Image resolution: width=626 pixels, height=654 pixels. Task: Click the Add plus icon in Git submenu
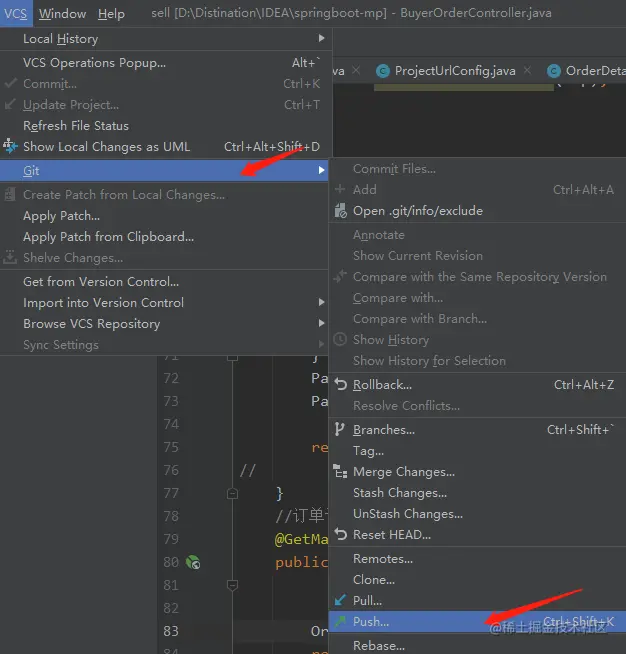[x=340, y=189]
